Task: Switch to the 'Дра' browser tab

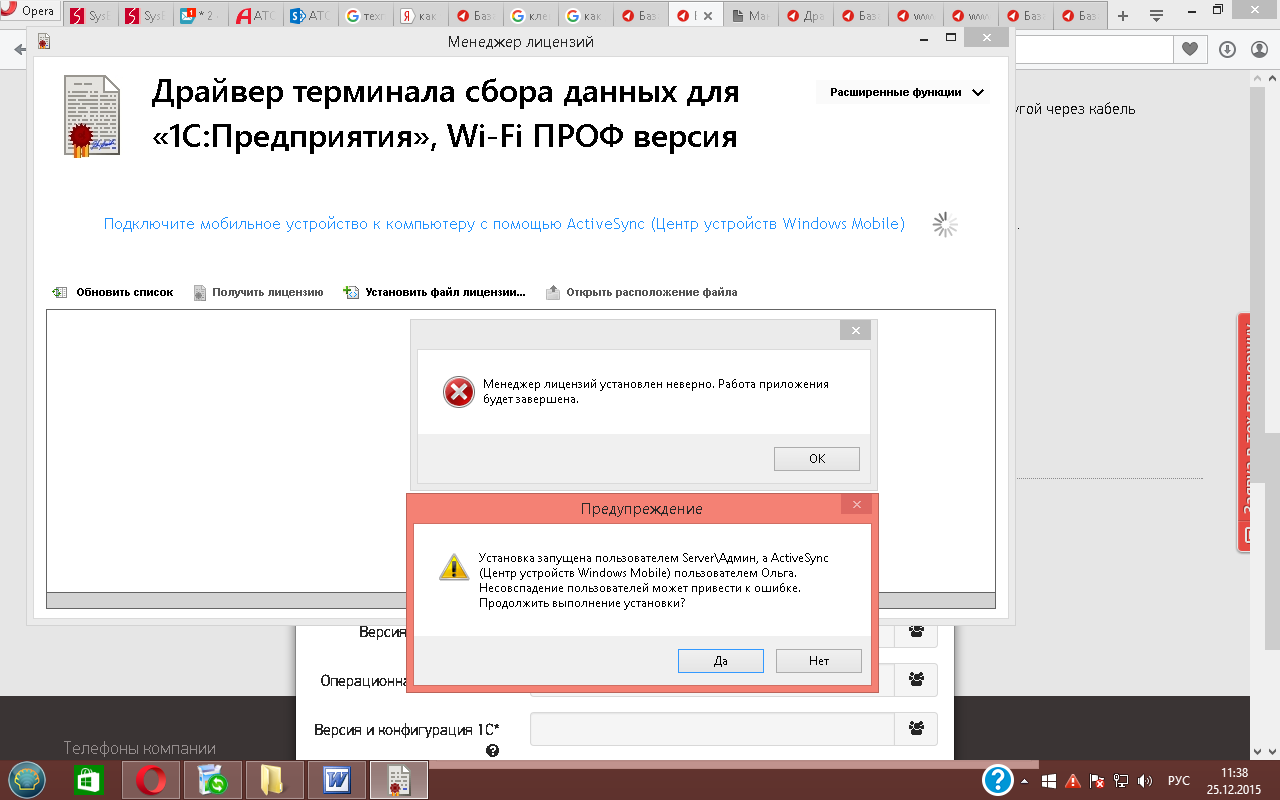Action: coord(804,17)
